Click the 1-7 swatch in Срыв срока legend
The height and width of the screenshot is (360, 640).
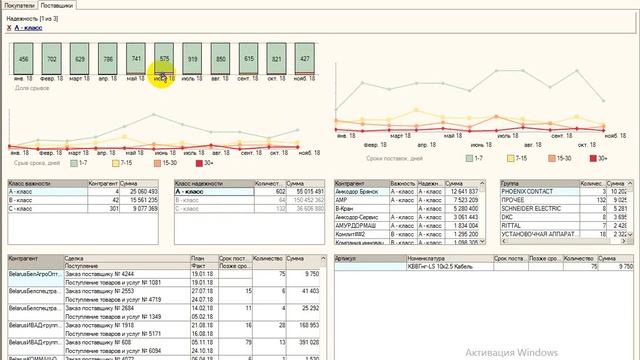pyautogui.click(x=74, y=163)
